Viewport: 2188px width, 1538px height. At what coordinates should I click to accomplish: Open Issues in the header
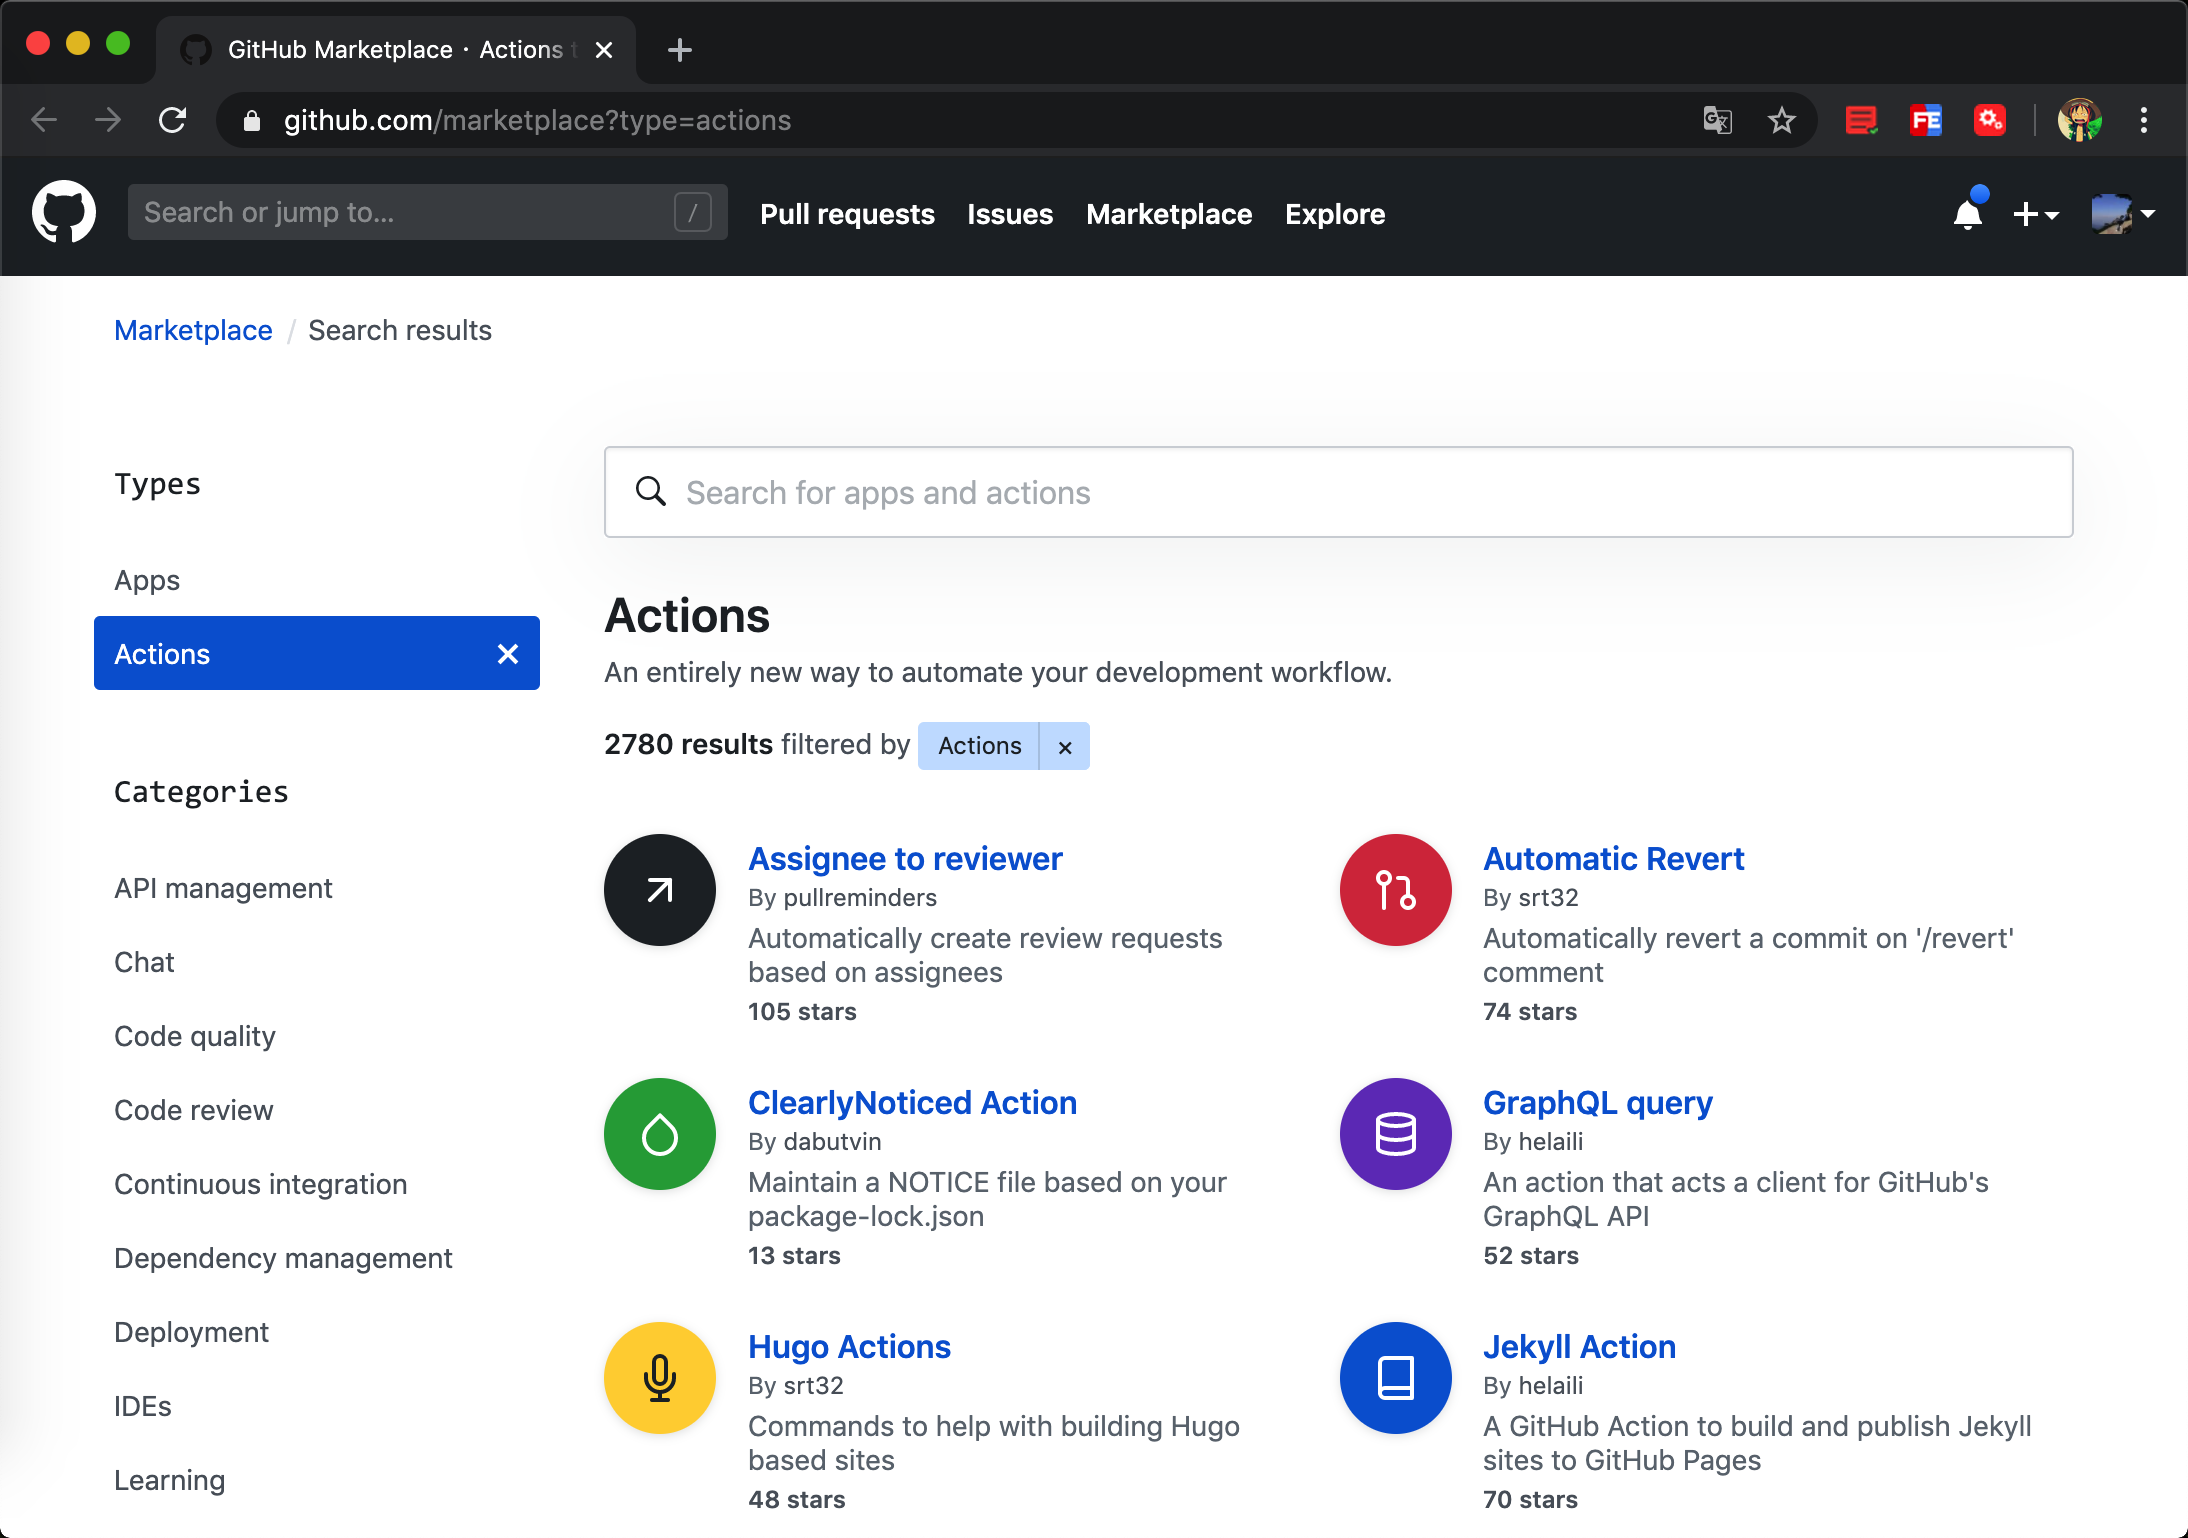pos(1010,214)
